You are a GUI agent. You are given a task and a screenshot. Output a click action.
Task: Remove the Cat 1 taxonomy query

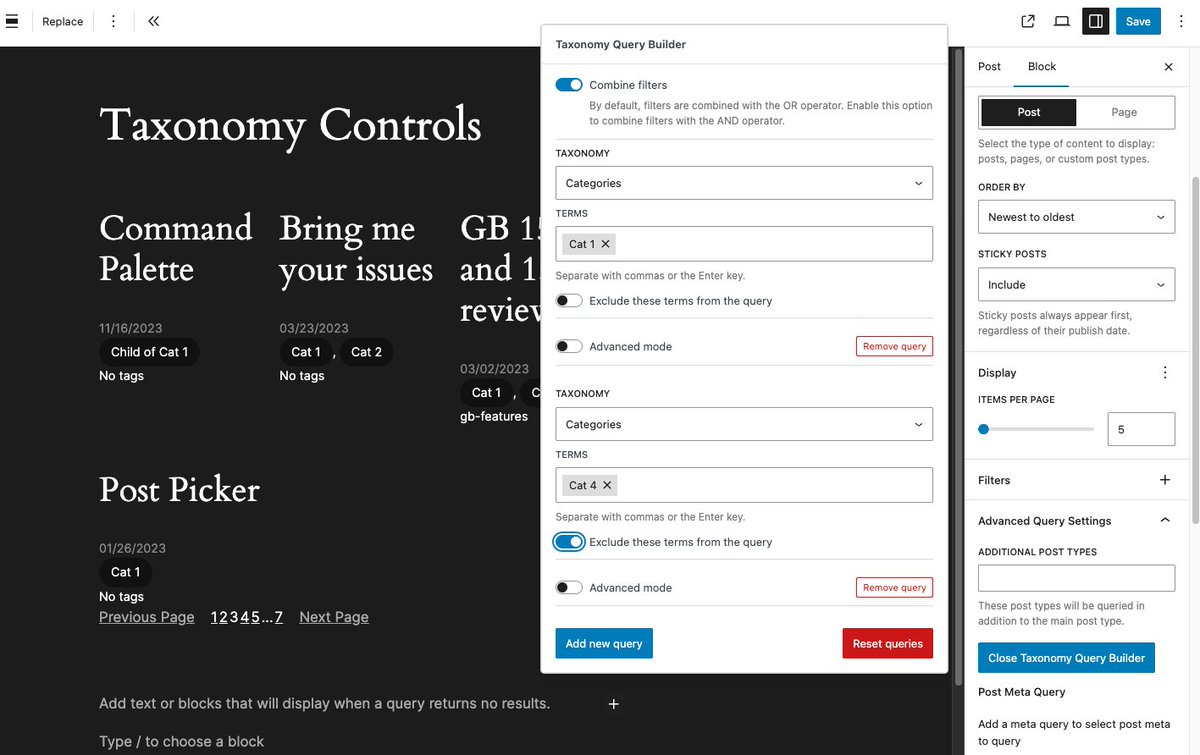tap(894, 346)
